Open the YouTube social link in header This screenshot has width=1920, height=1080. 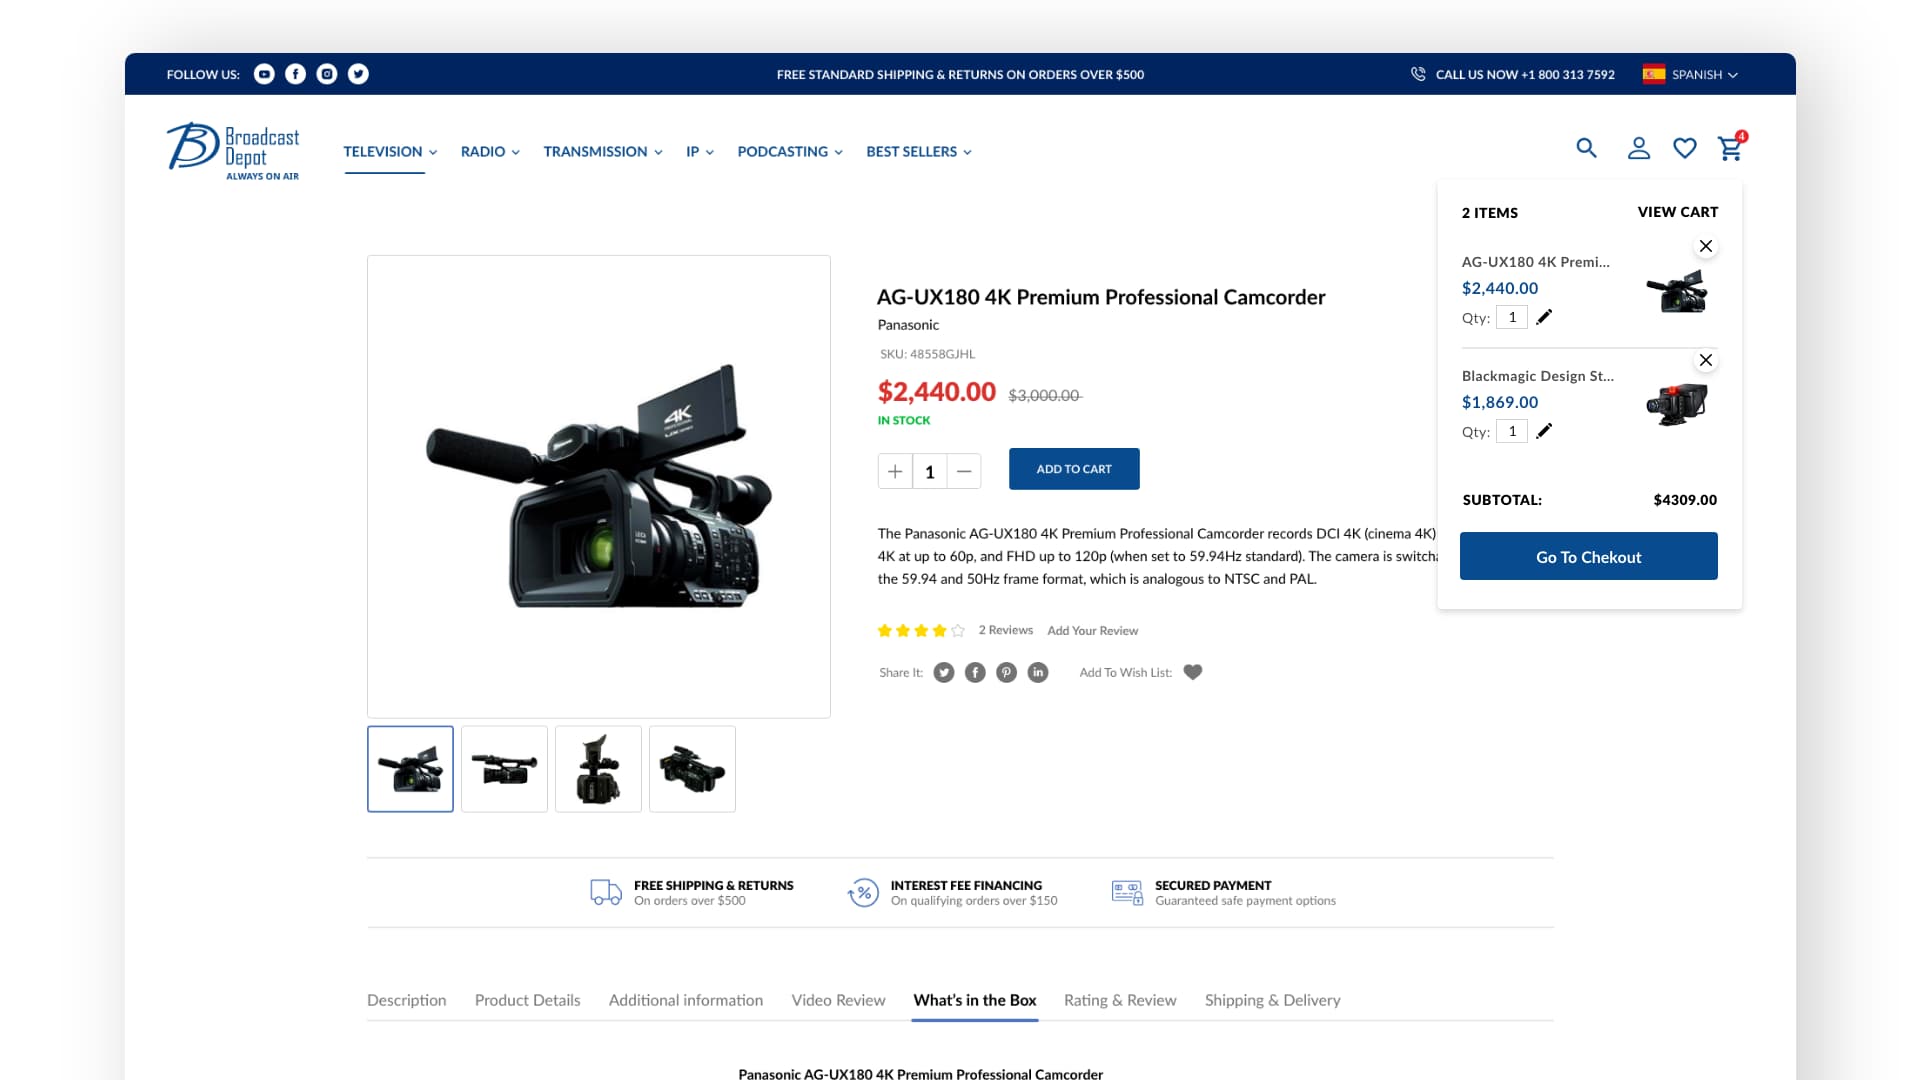tap(264, 74)
